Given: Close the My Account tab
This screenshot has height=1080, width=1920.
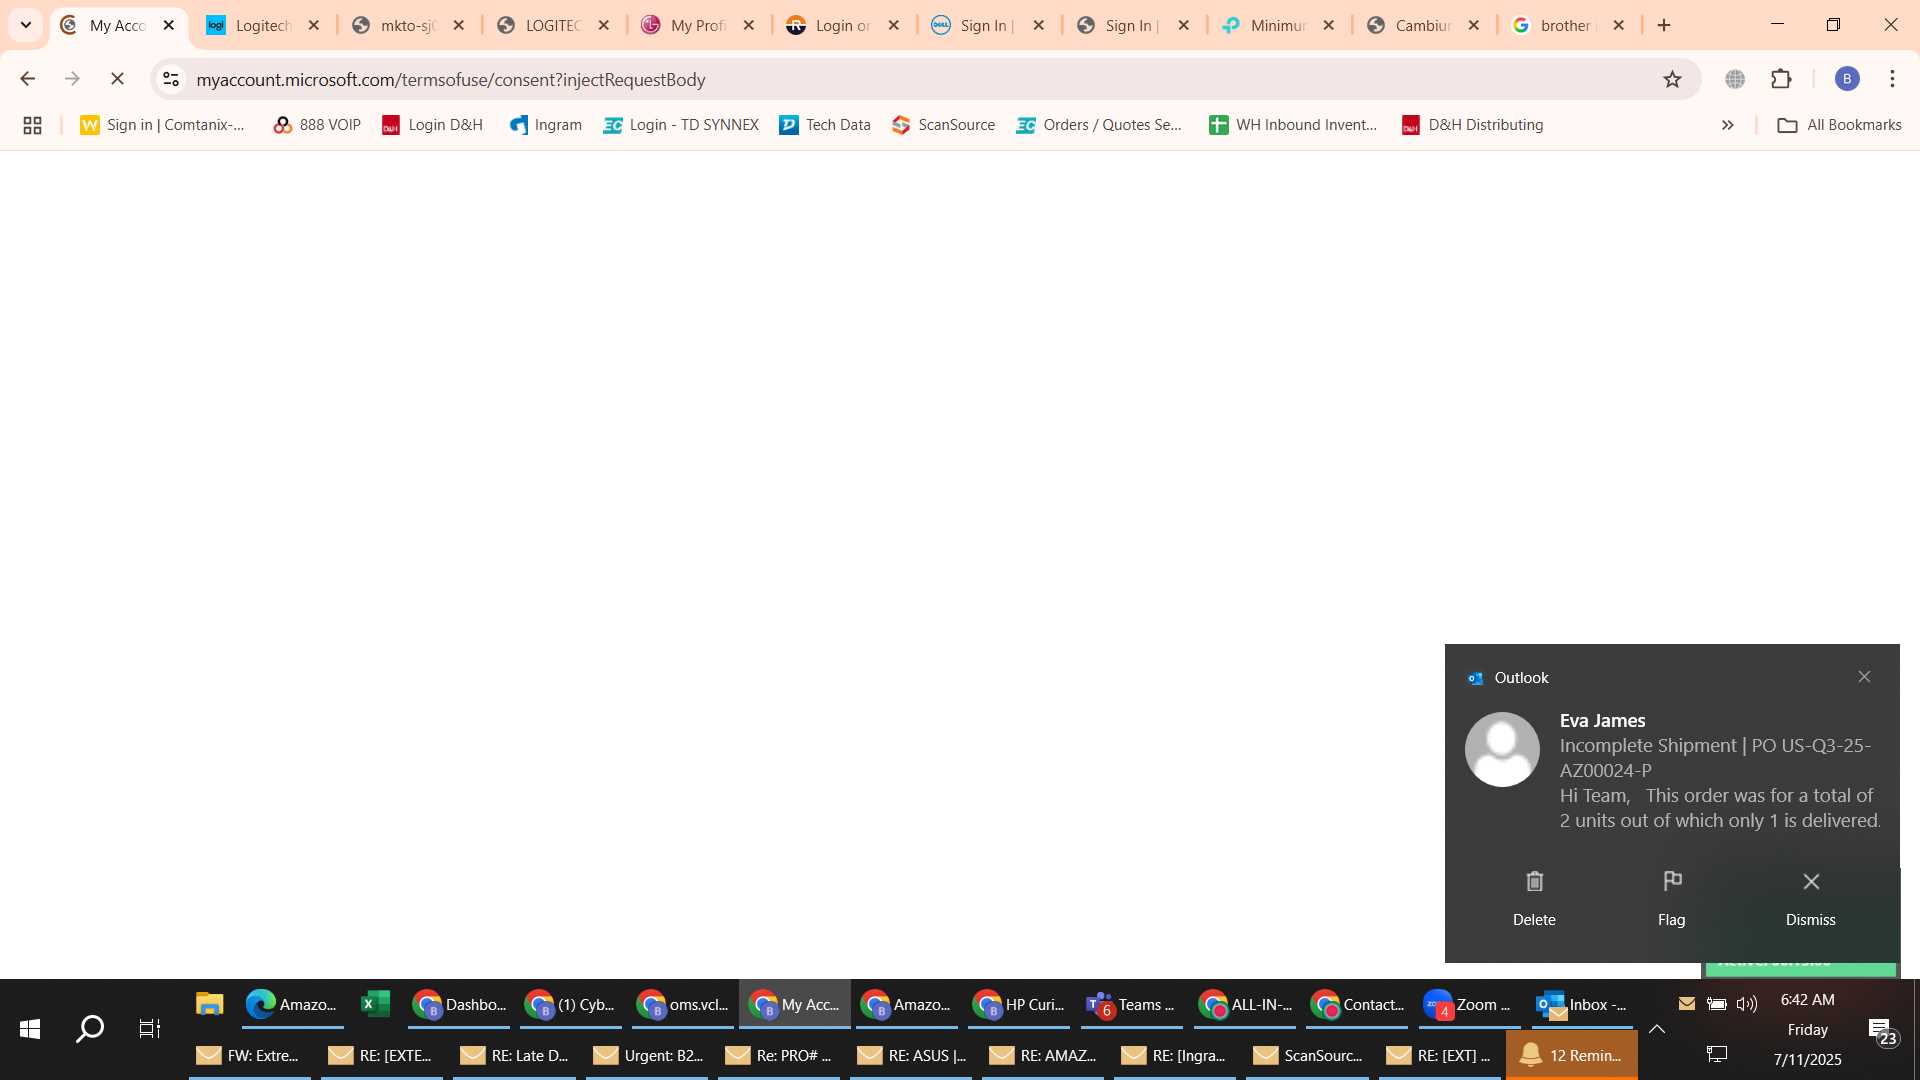Looking at the screenshot, I should coord(168,25).
